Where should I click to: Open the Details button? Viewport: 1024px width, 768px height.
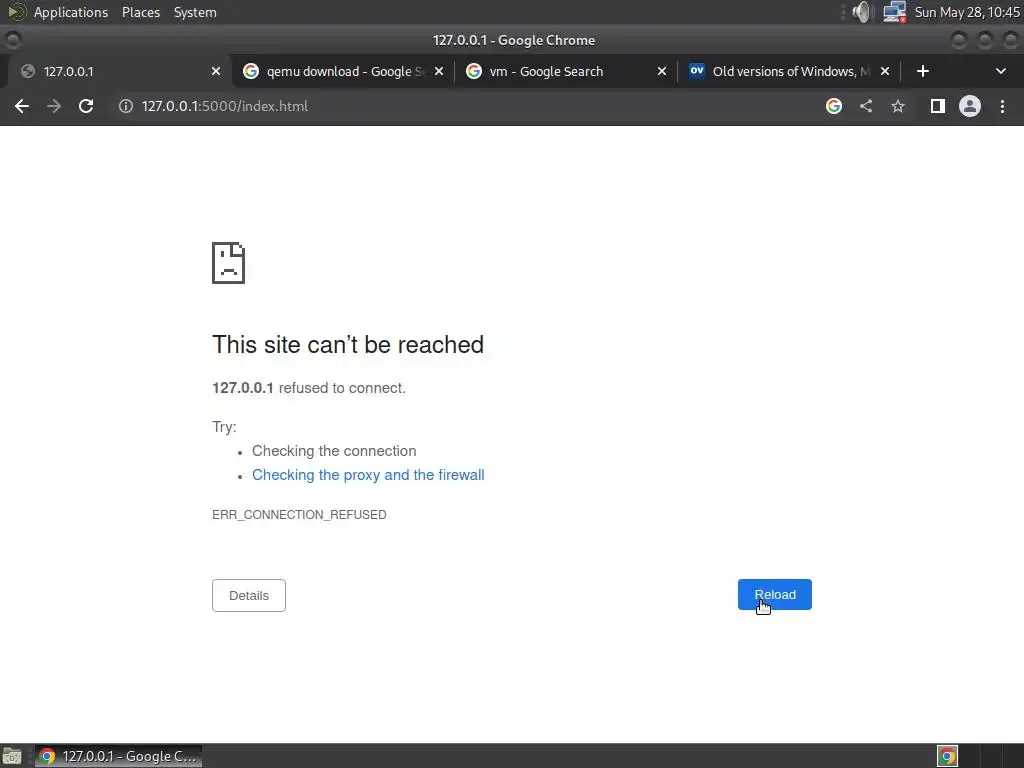pyautogui.click(x=249, y=596)
